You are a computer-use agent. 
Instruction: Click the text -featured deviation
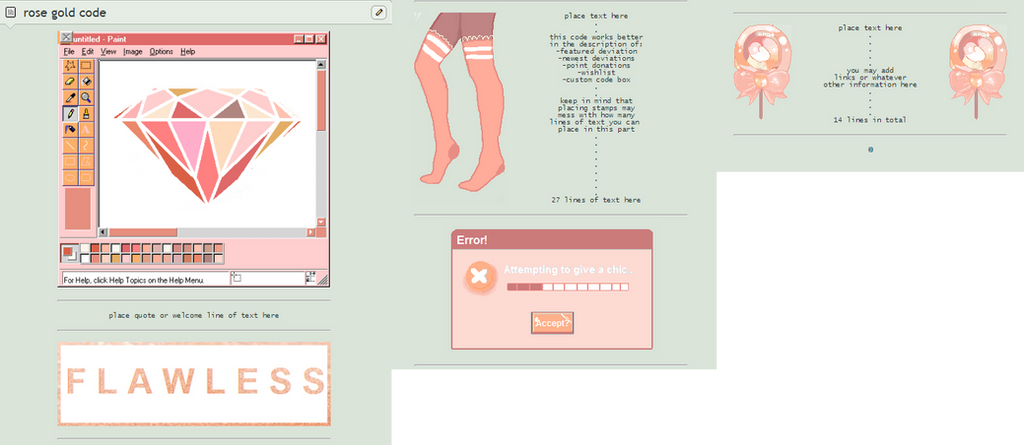tap(596, 51)
